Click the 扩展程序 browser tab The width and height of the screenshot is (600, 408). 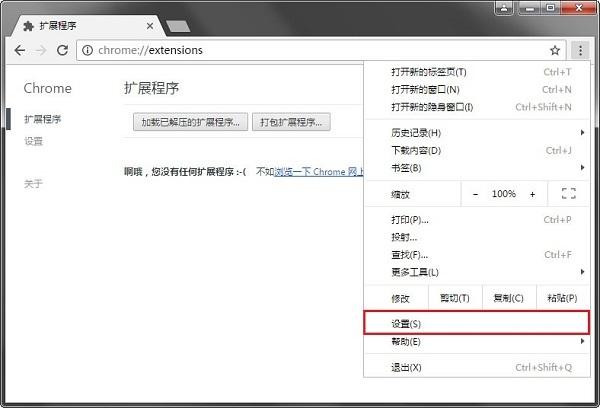87,26
